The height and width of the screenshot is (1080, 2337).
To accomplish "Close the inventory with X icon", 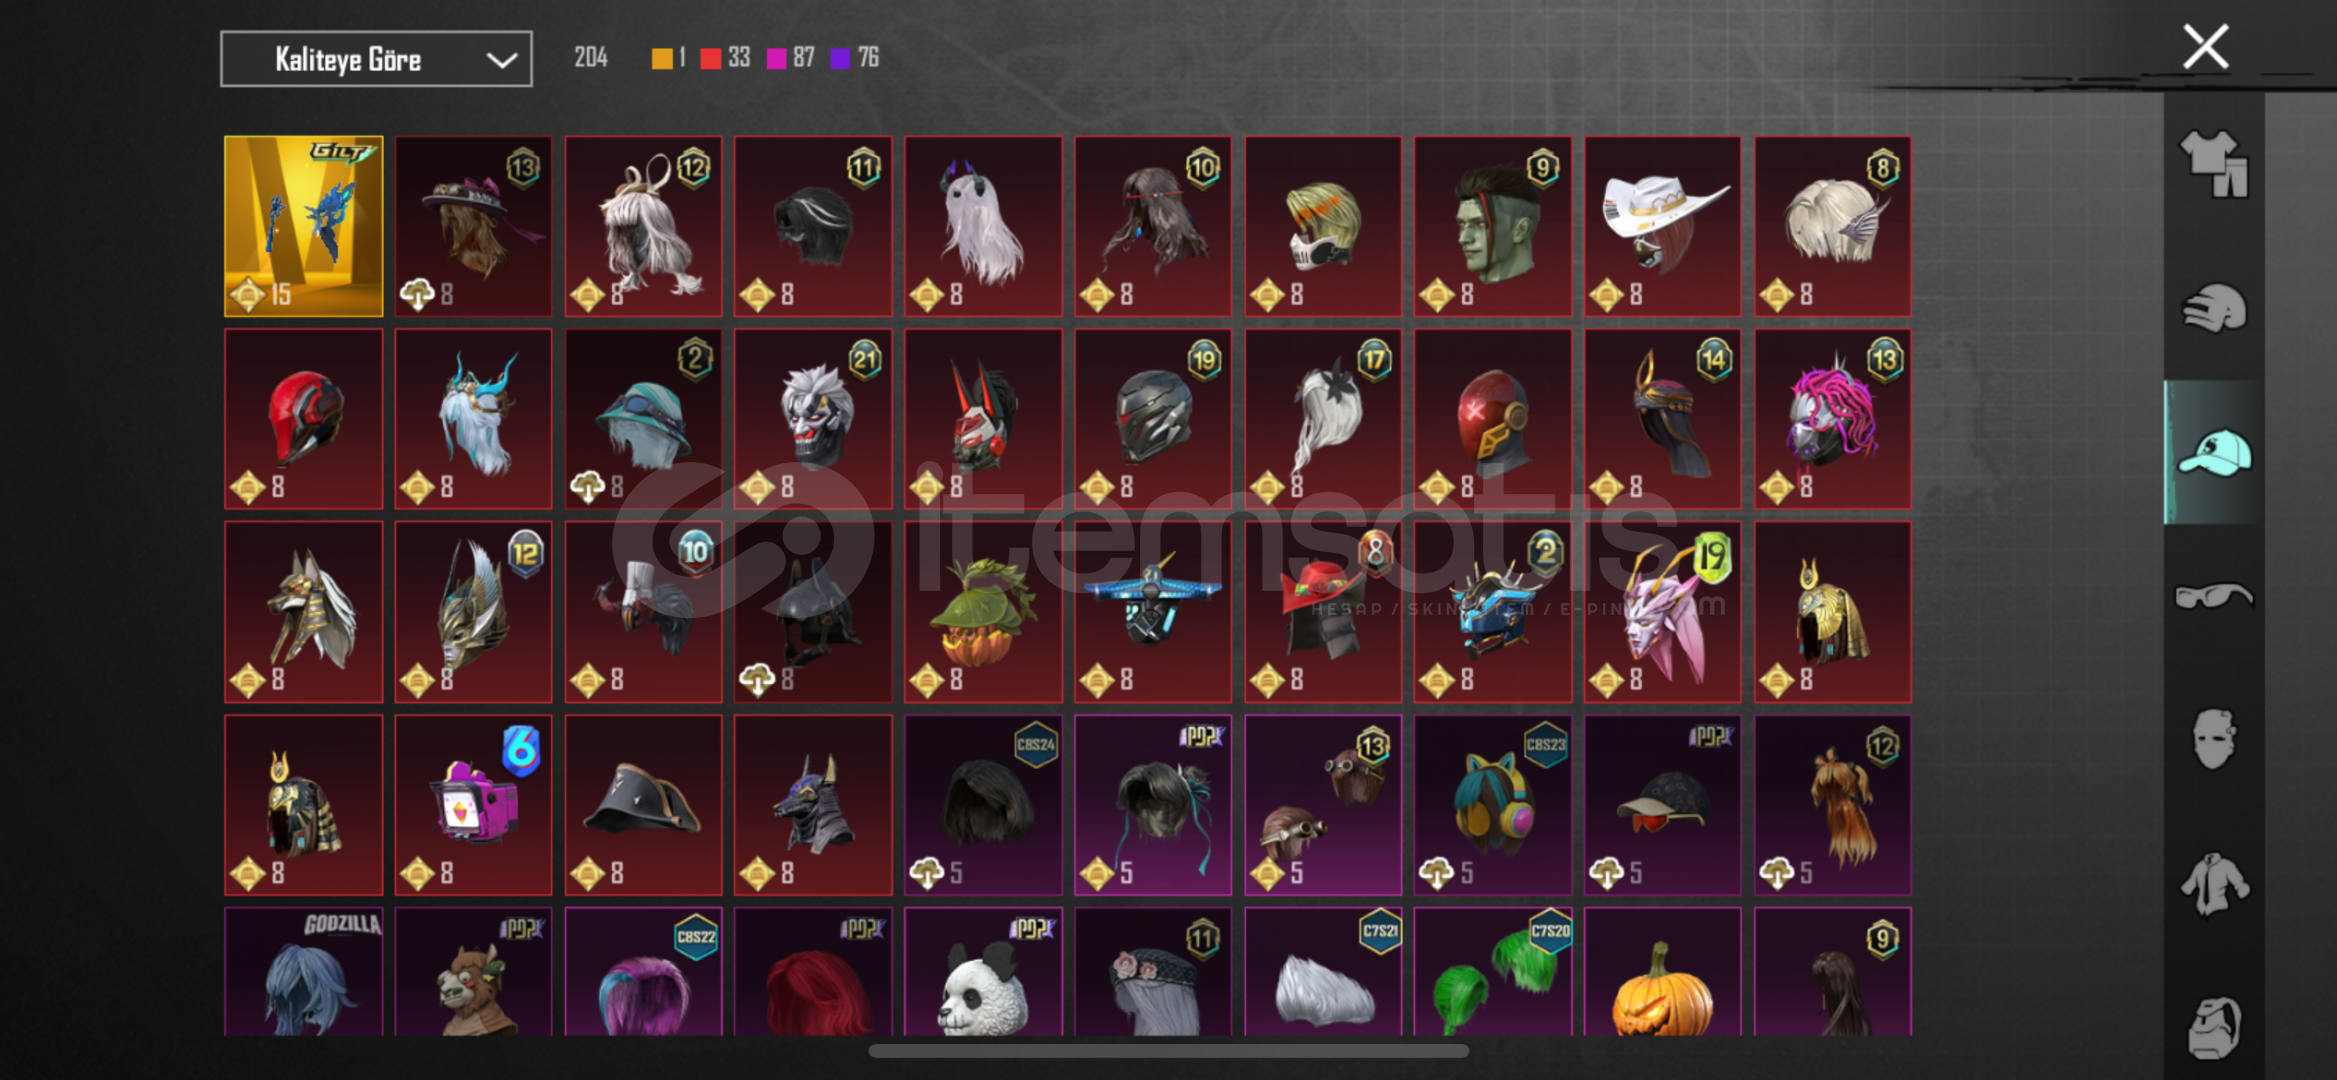I will pos(2205,47).
